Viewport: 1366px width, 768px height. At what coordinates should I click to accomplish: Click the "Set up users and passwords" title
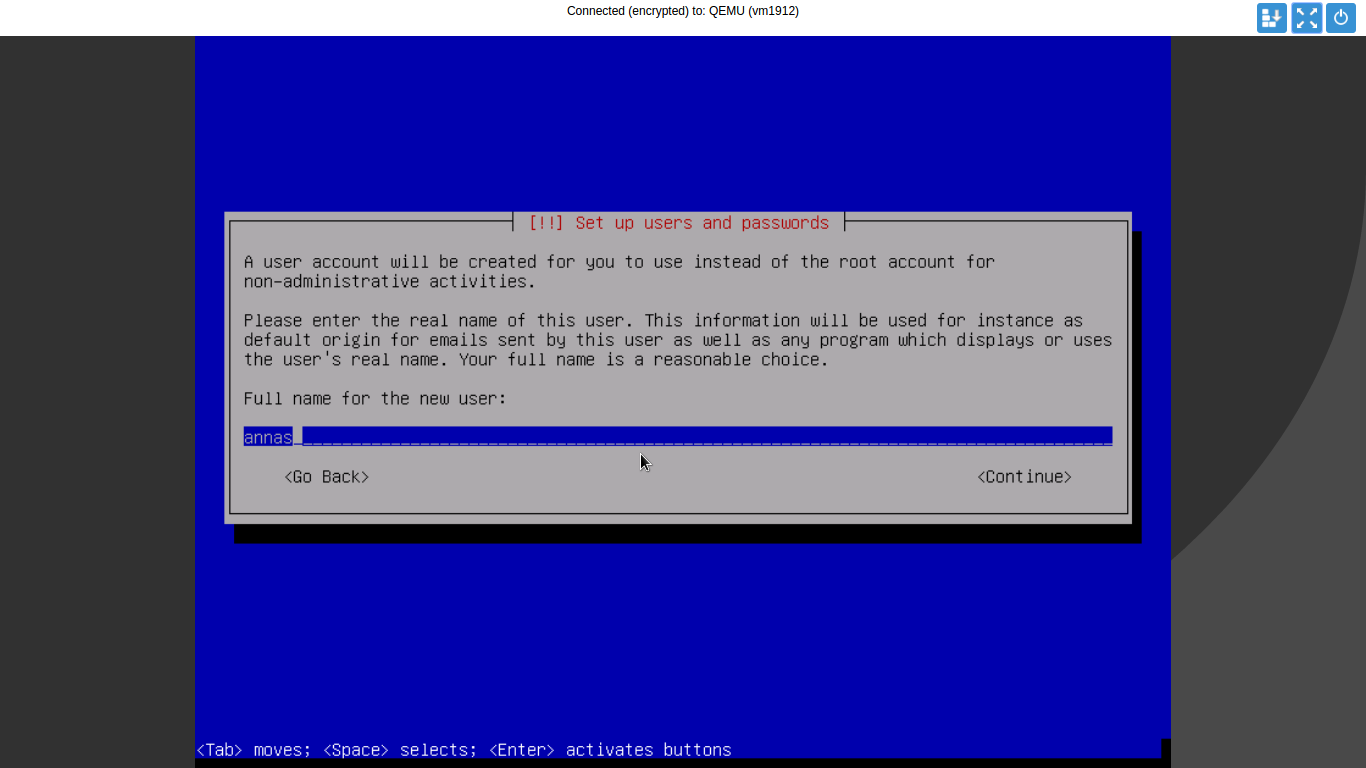point(702,223)
